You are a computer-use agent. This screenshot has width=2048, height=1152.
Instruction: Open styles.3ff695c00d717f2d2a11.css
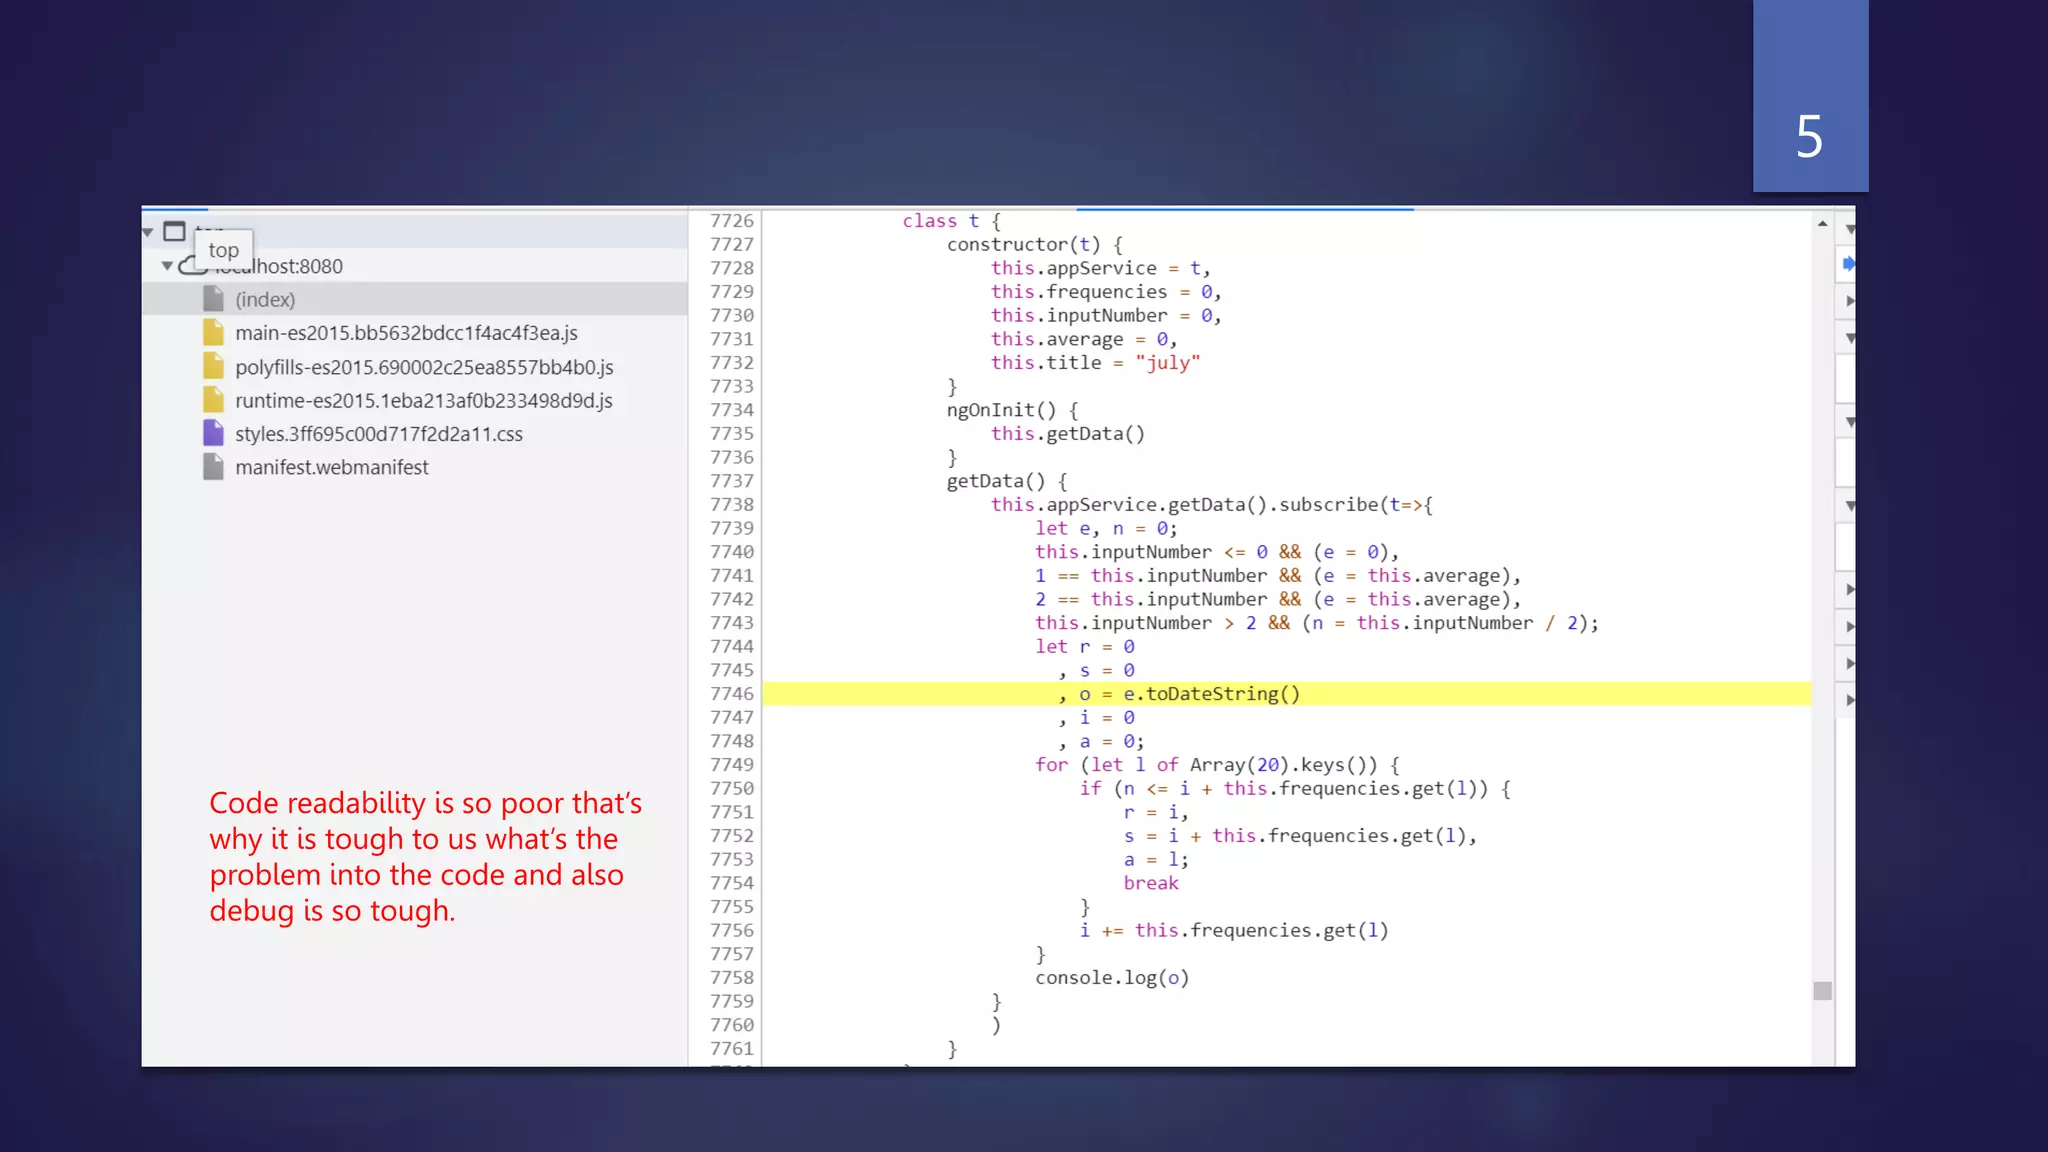pos(379,434)
